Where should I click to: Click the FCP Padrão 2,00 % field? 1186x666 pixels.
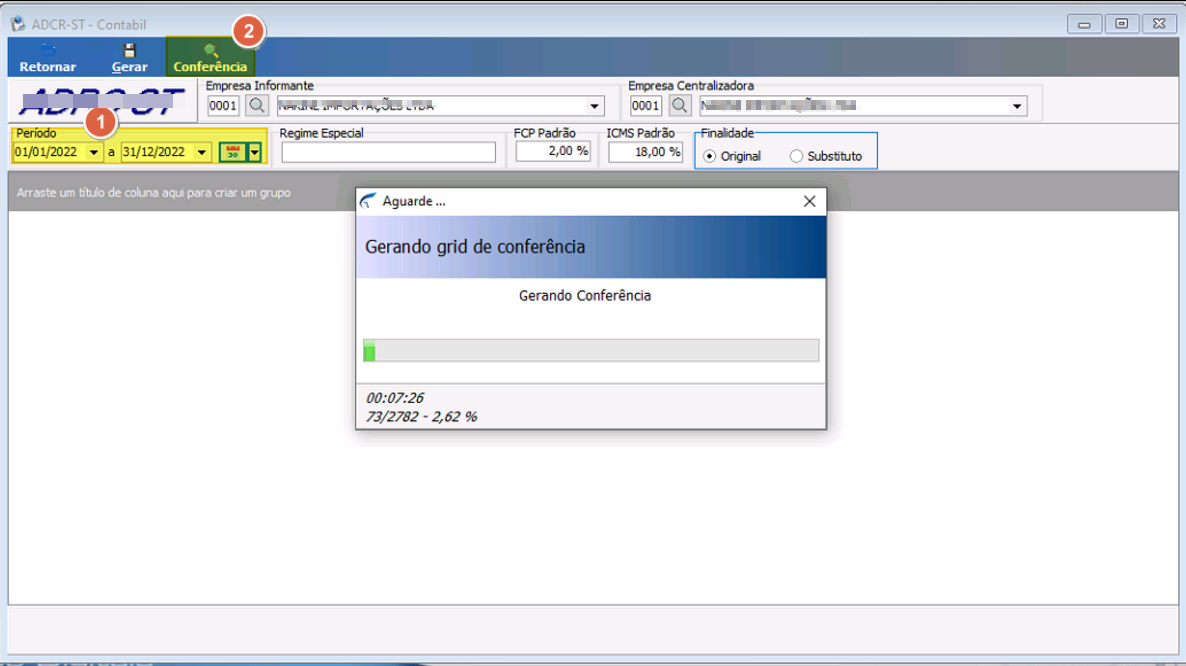tap(553, 151)
